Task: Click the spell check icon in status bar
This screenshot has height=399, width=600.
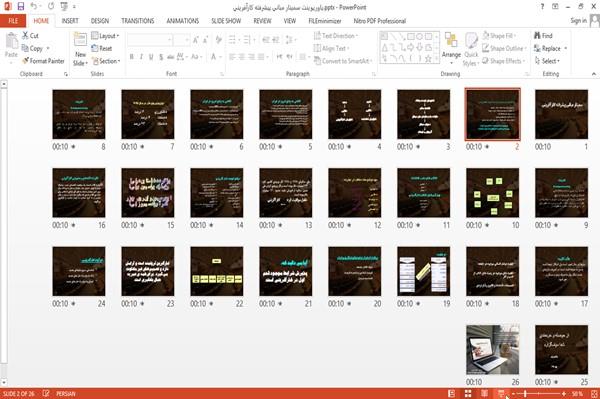Action: (x=46, y=393)
